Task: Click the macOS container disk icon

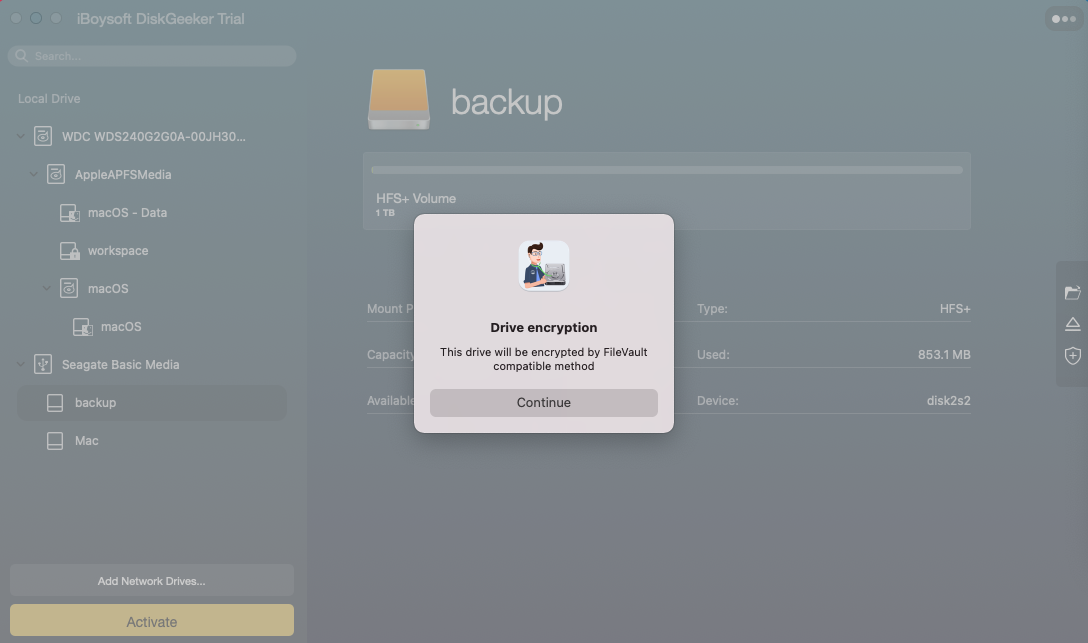Action: pos(69,288)
